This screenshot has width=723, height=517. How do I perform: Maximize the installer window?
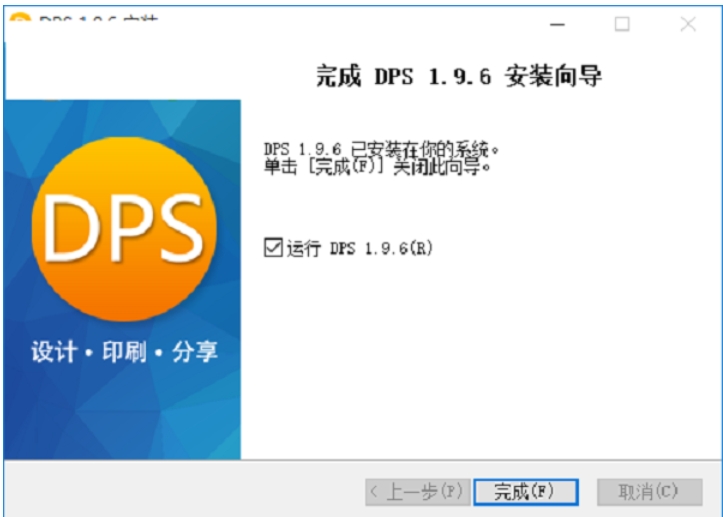(622, 24)
